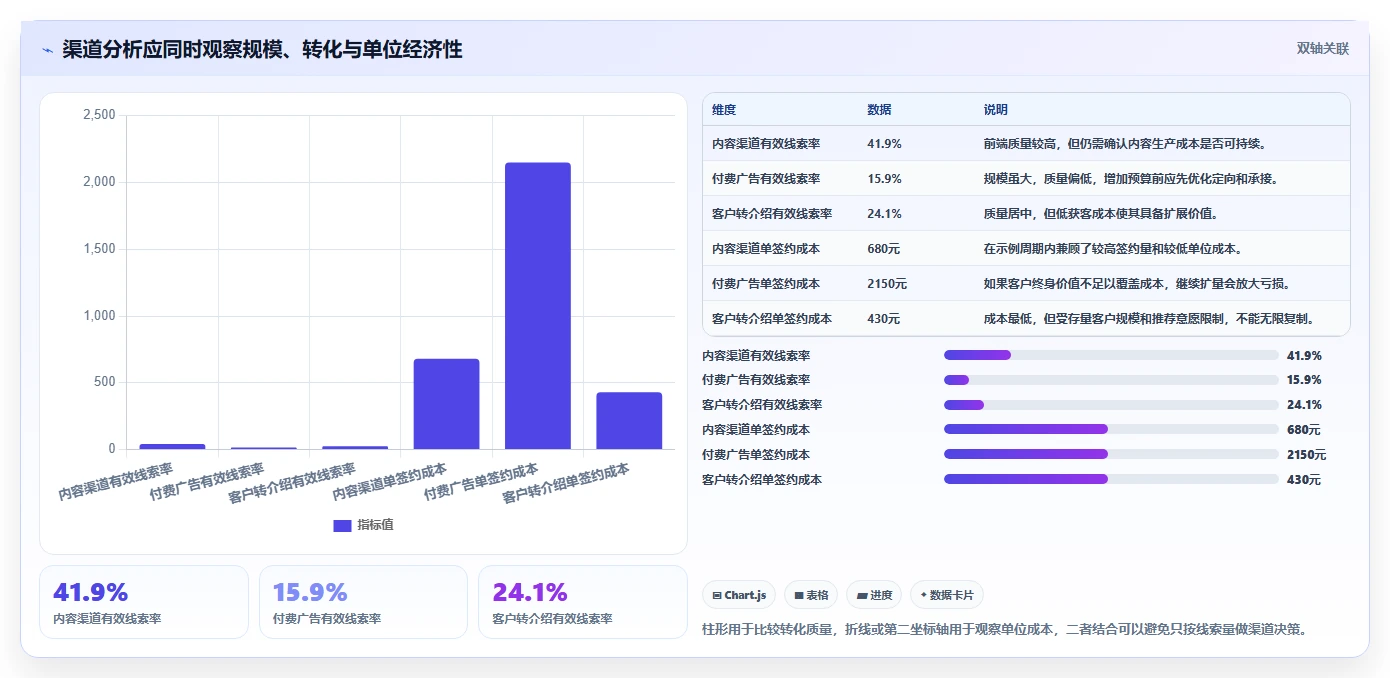Click the 内容渠道有效线索率 chart bar
Image resolution: width=1390 pixels, height=678 pixels.
click(172, 446)
